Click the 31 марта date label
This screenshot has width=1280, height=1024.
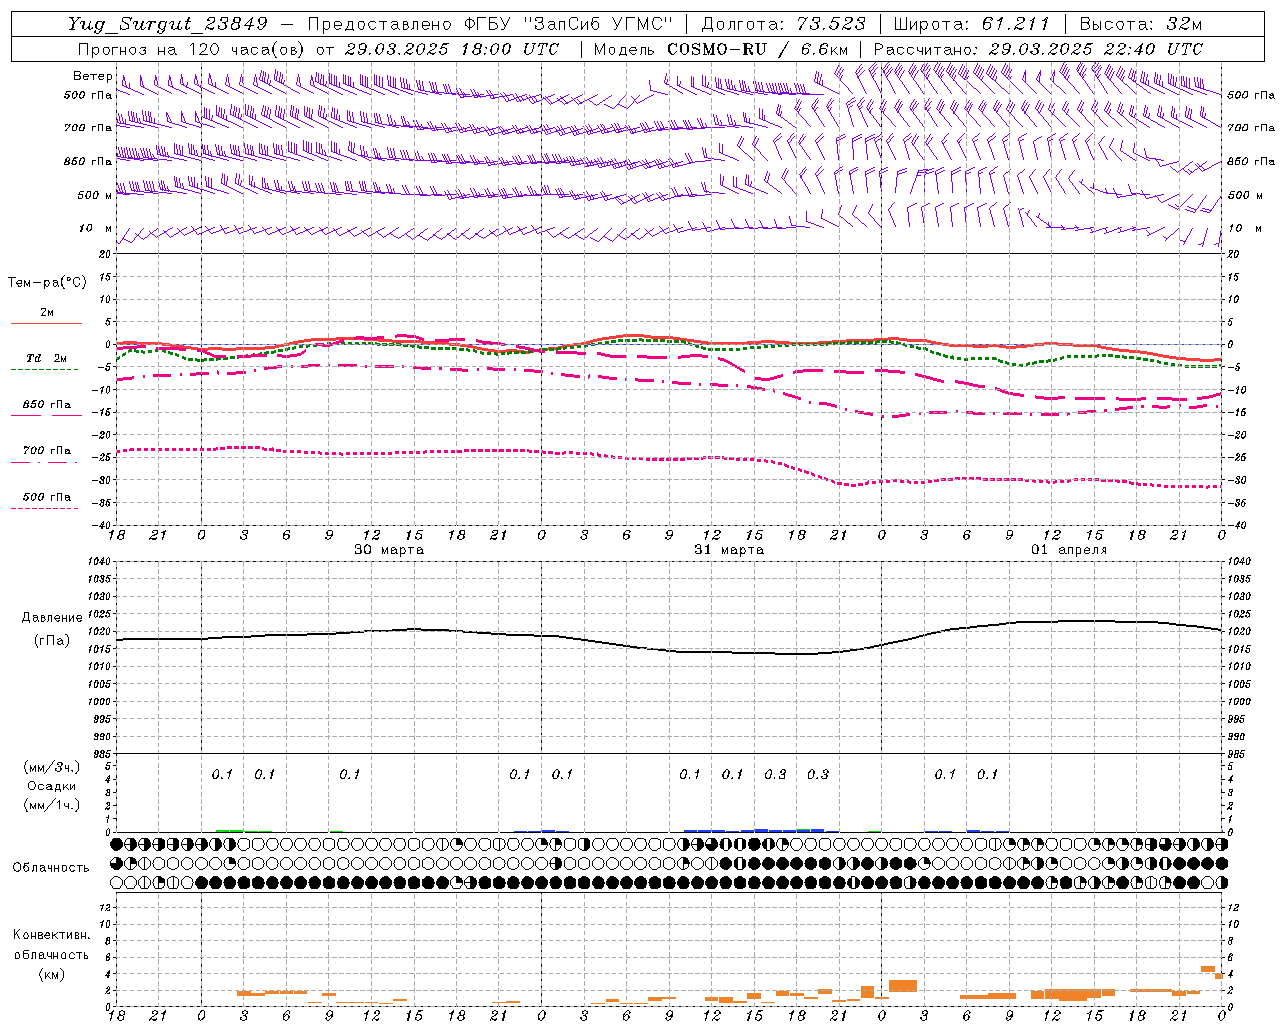coord(729,550)
